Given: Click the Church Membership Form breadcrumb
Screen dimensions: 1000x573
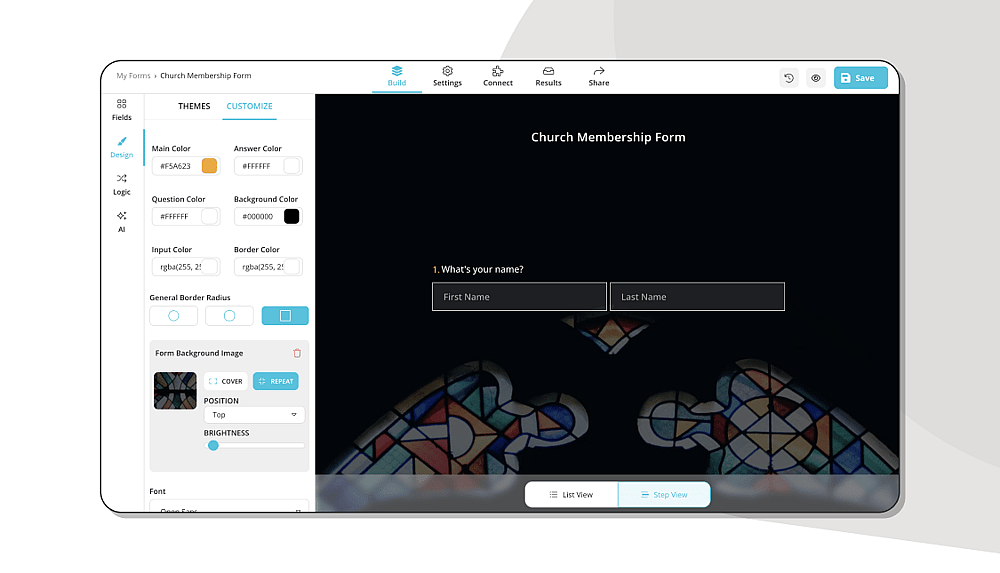Looking at the screenshot, I should pos(205,75).
